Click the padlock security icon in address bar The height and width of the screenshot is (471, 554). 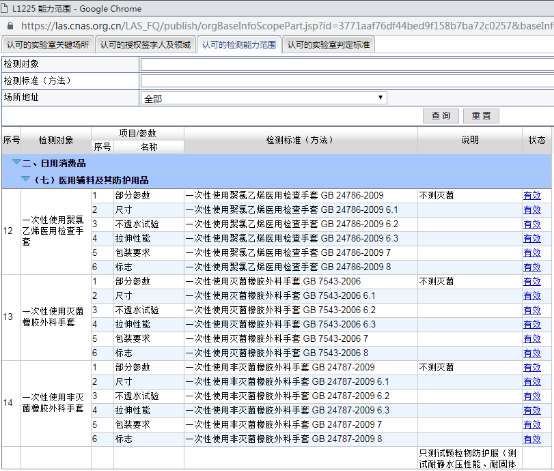pos(10,26)
